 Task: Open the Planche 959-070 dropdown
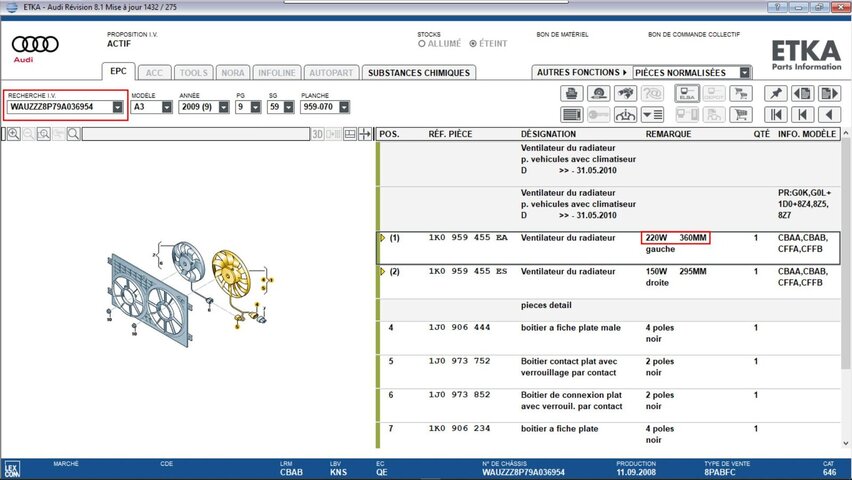(x=344, y=107)
